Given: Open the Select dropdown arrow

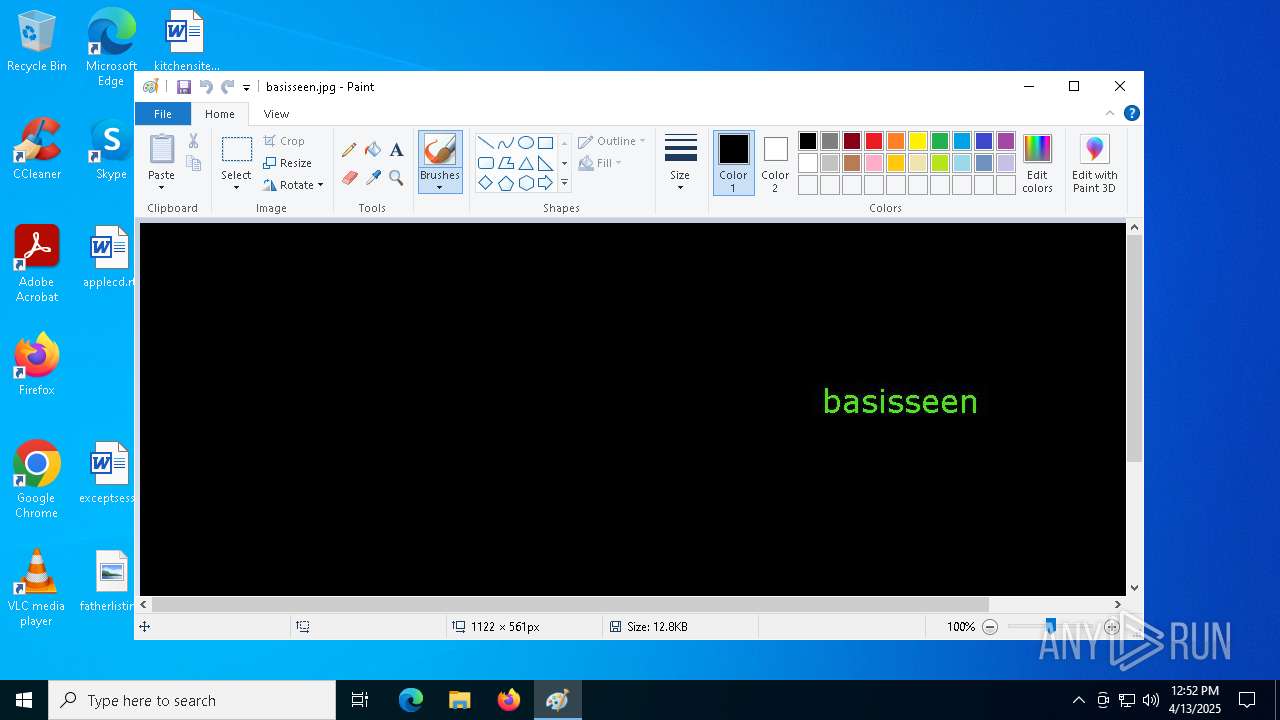Looking at the screenshot, I should (x=237, y=187).
